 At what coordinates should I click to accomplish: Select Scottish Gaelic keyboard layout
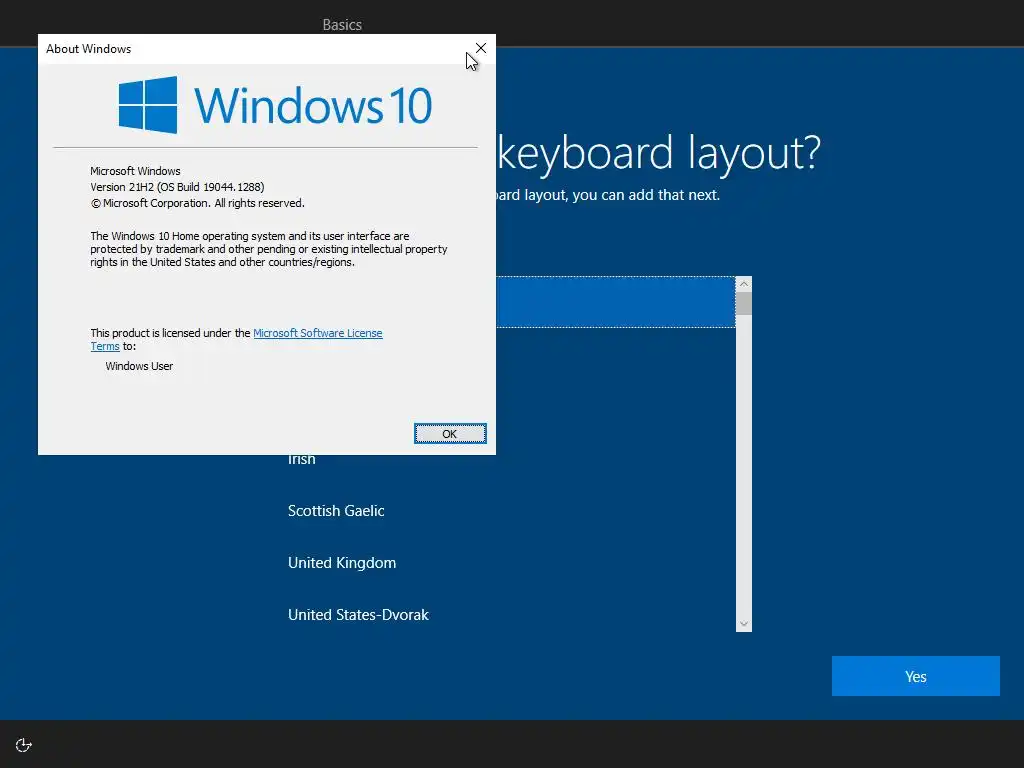coord(336,511)
